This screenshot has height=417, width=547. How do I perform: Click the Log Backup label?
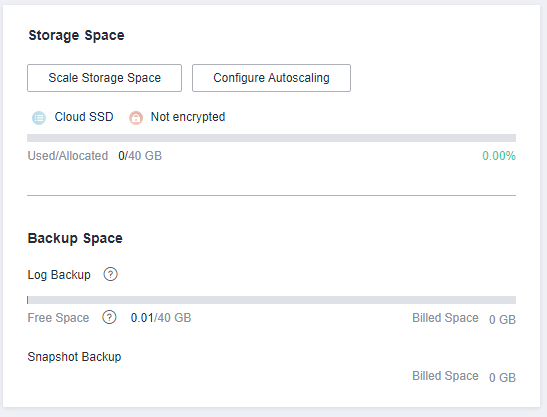[59, 275]
